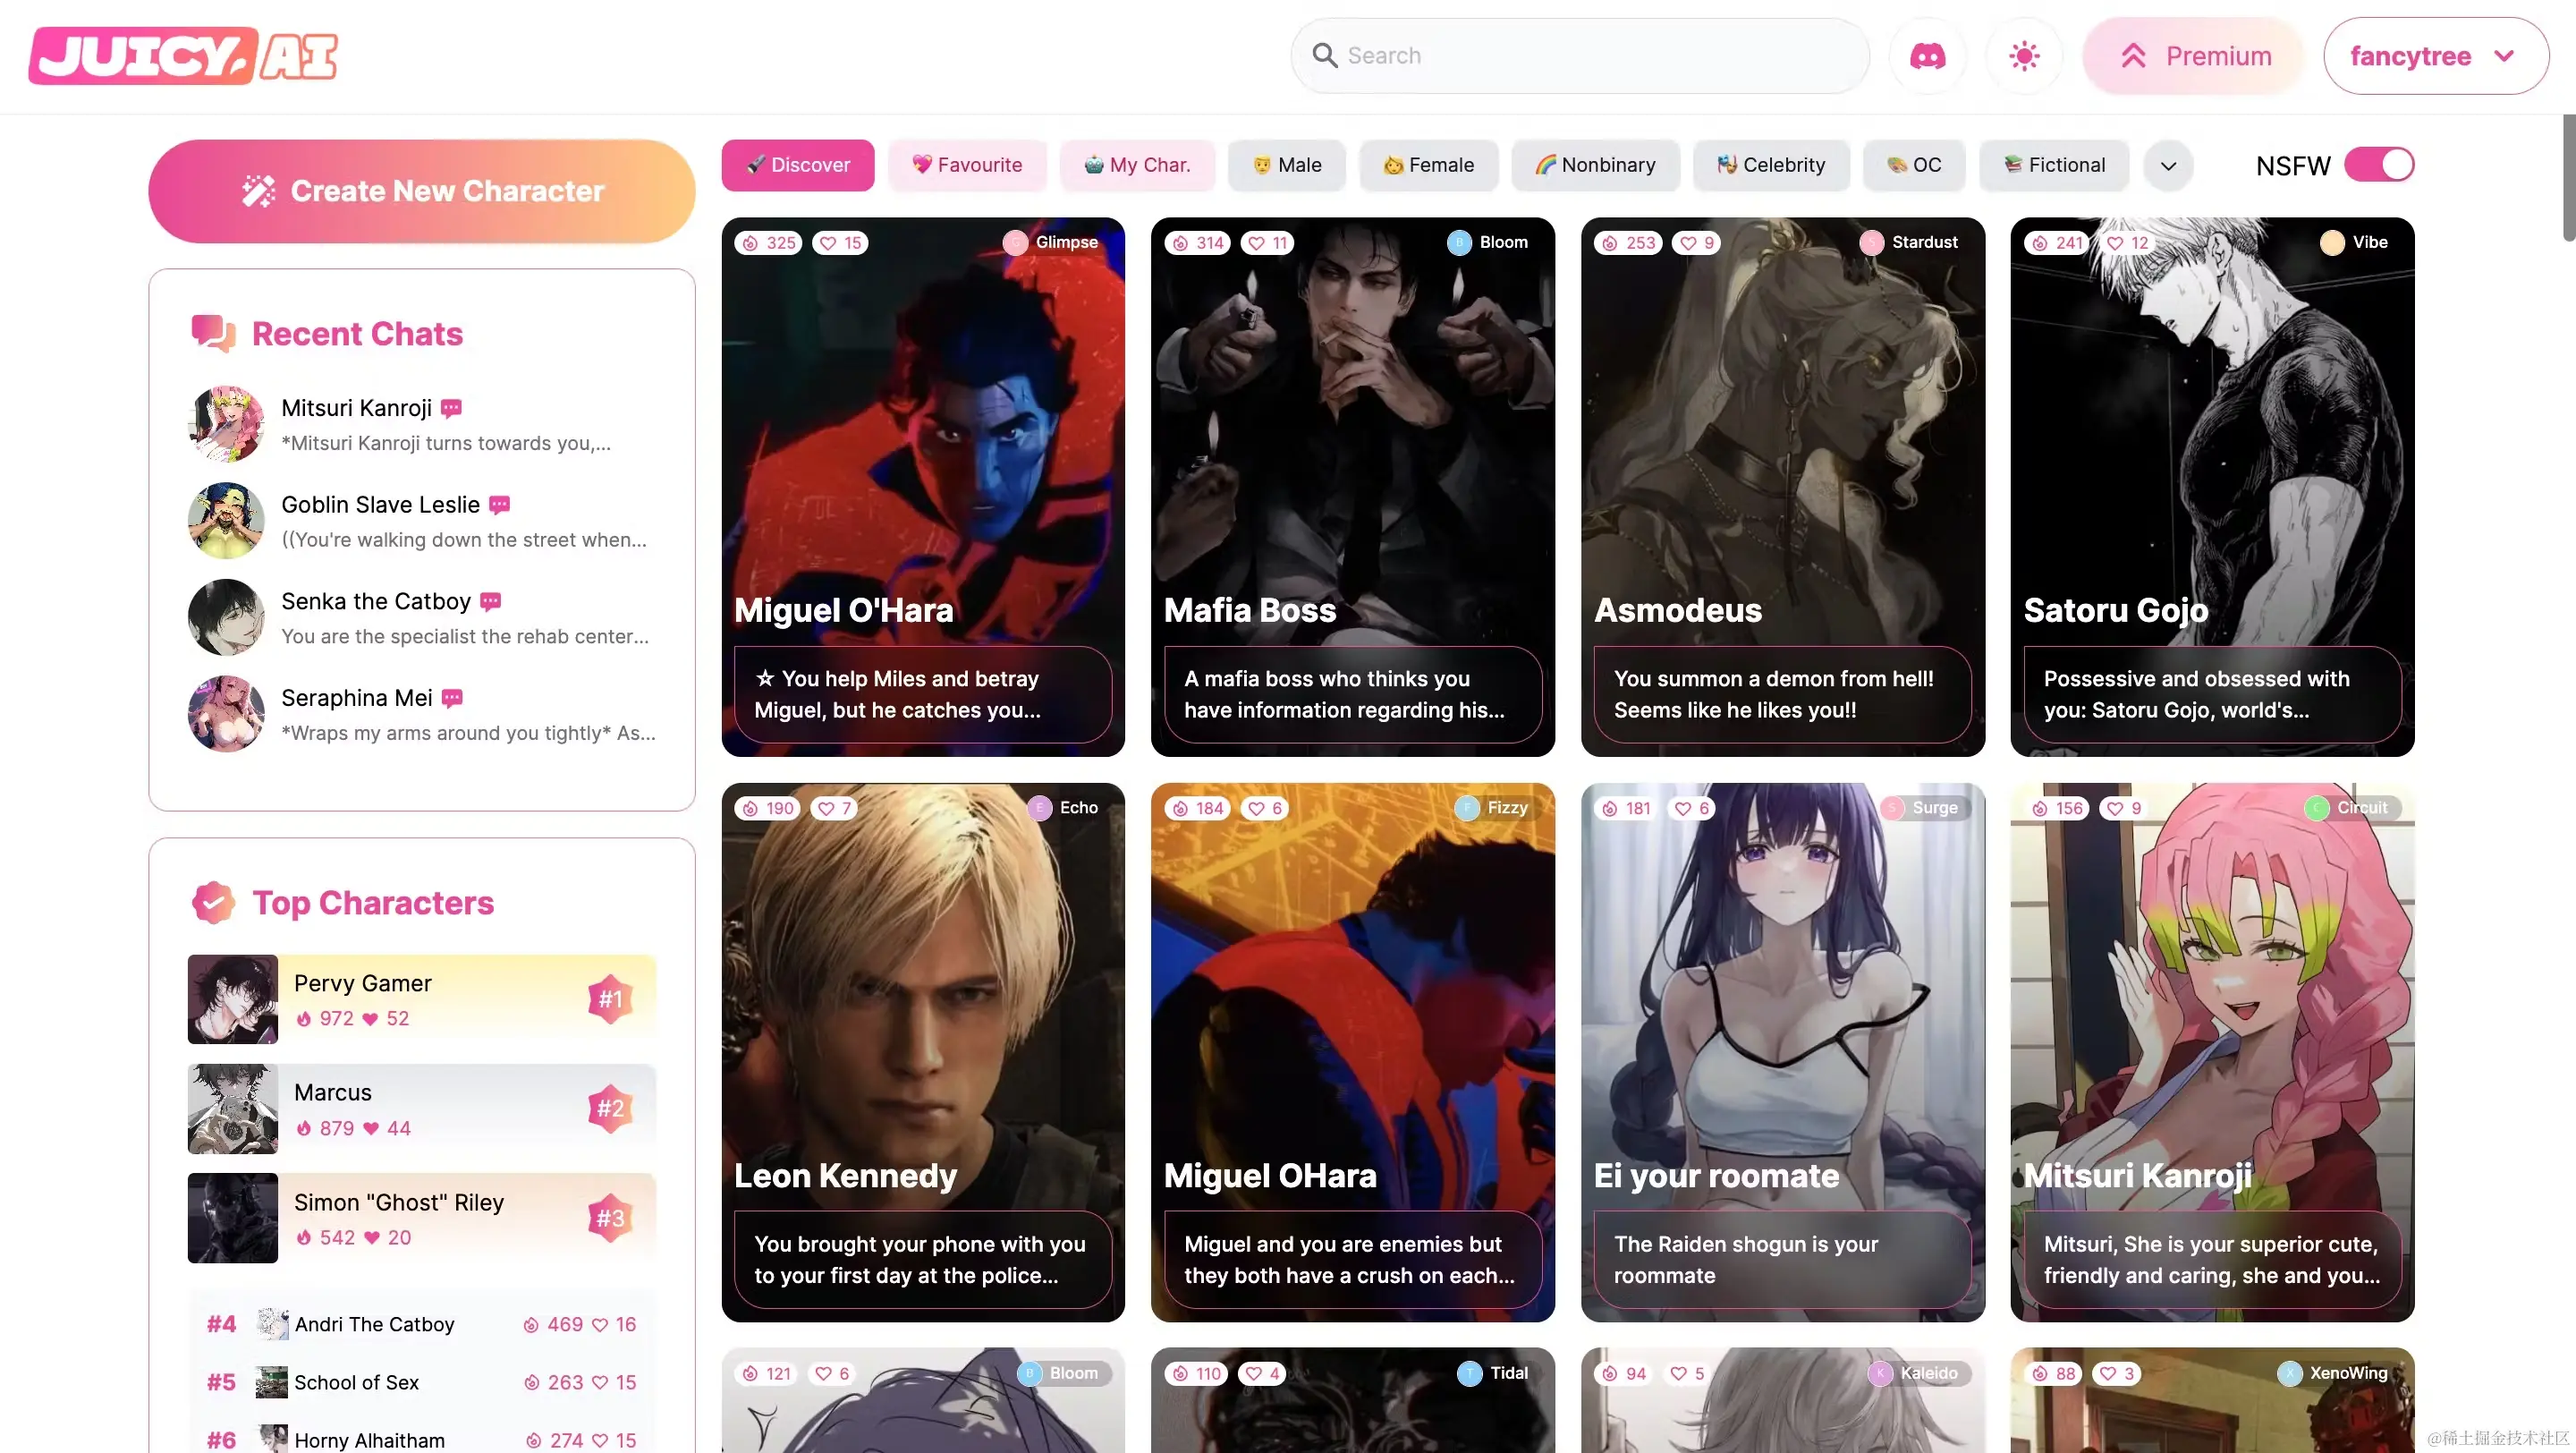This screenshot has width=2576, height=1453.
Task: Click heart icon on Miguel O'Hara card
Action: coord(828,243)
